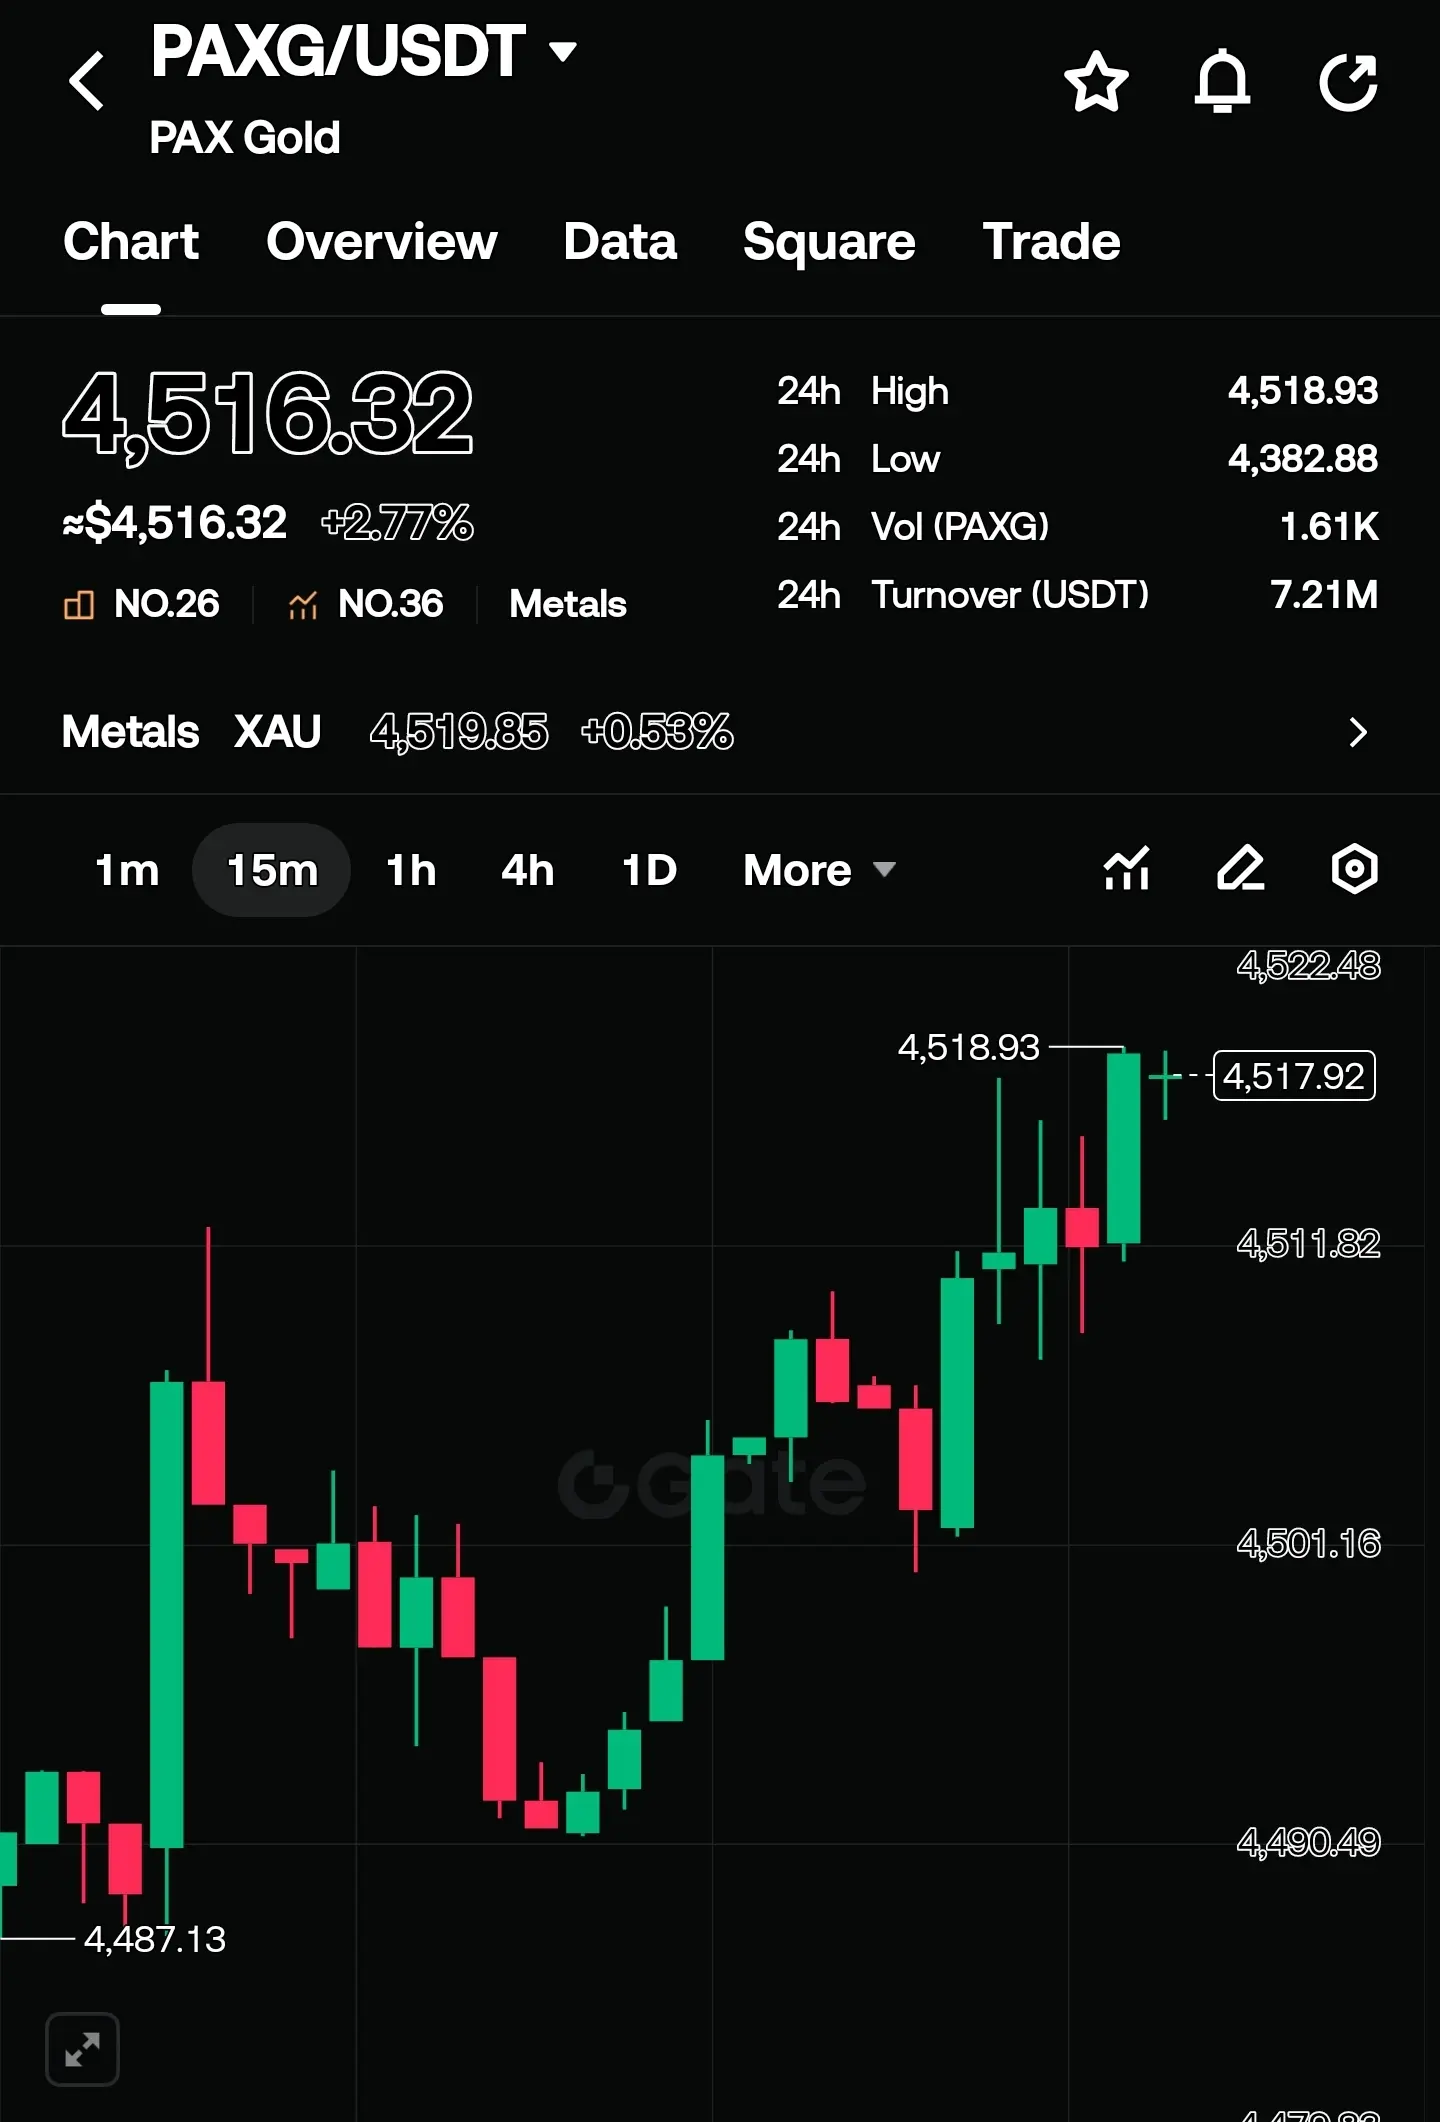Open Metals XAU details chevron
This screenshot has height=2122, width=1440.
[x=1357, y=732]
